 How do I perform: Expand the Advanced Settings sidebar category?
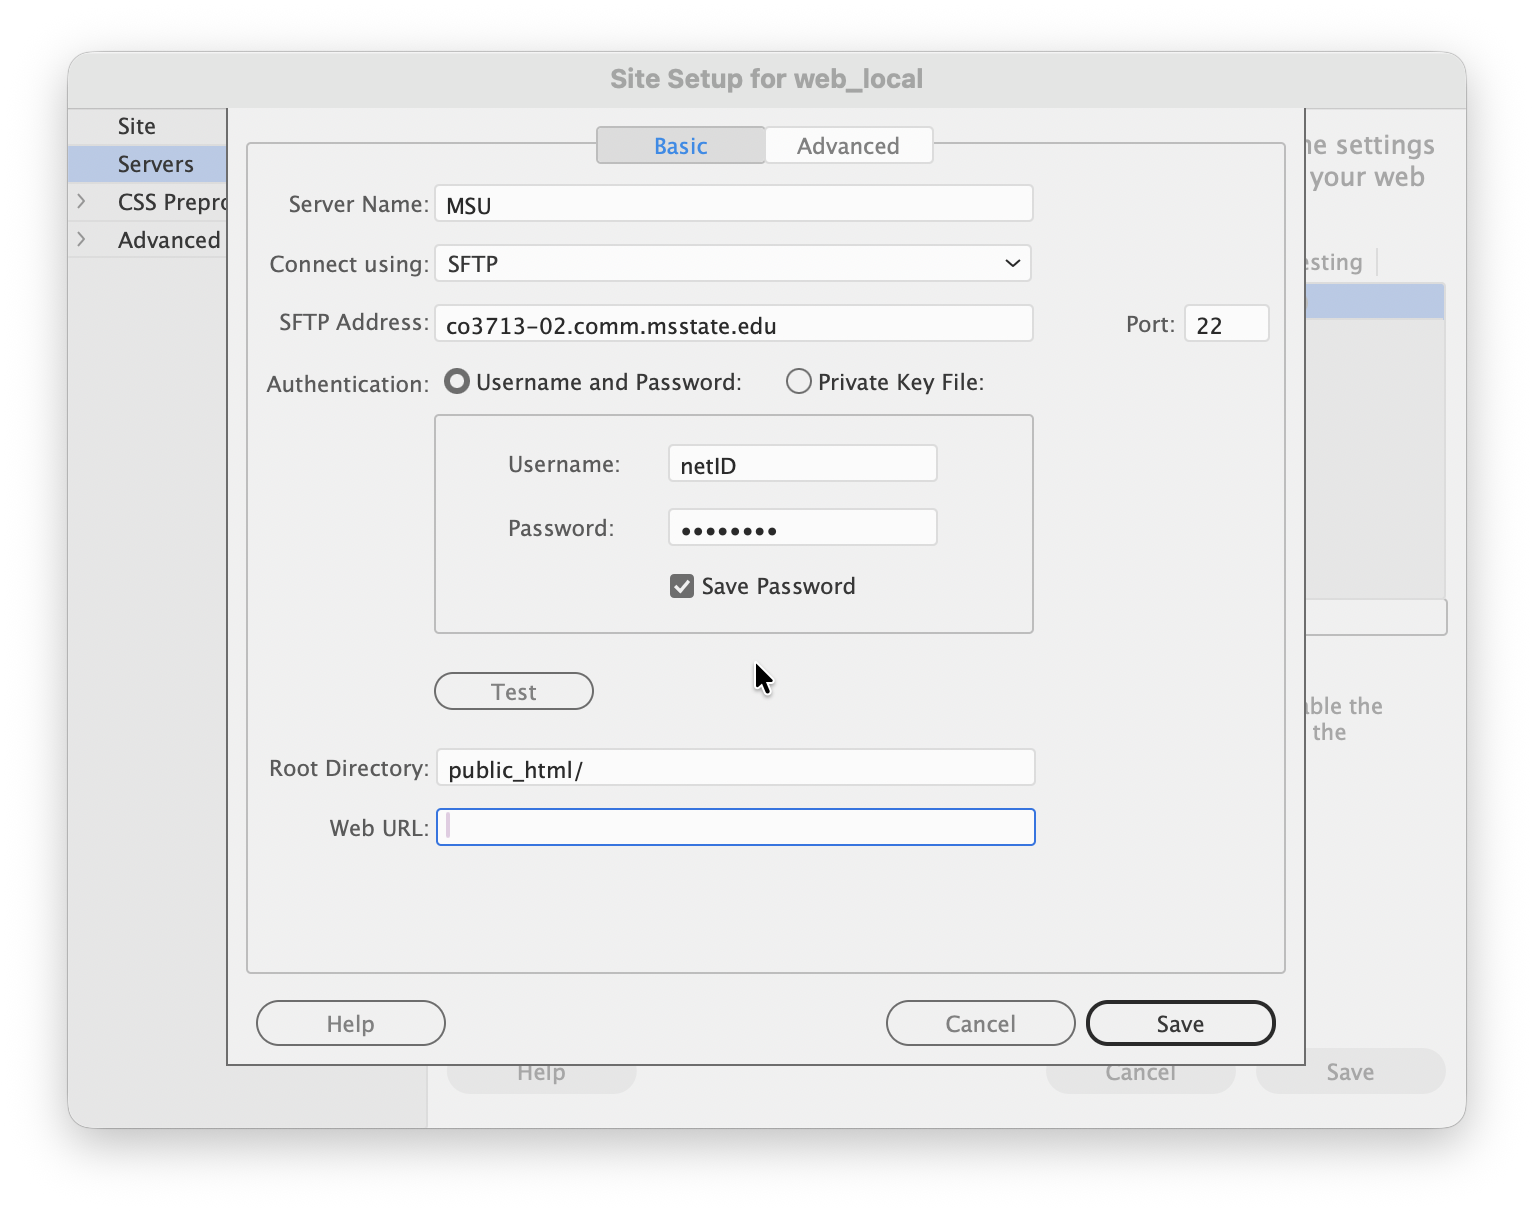click(x=82, y=240)
